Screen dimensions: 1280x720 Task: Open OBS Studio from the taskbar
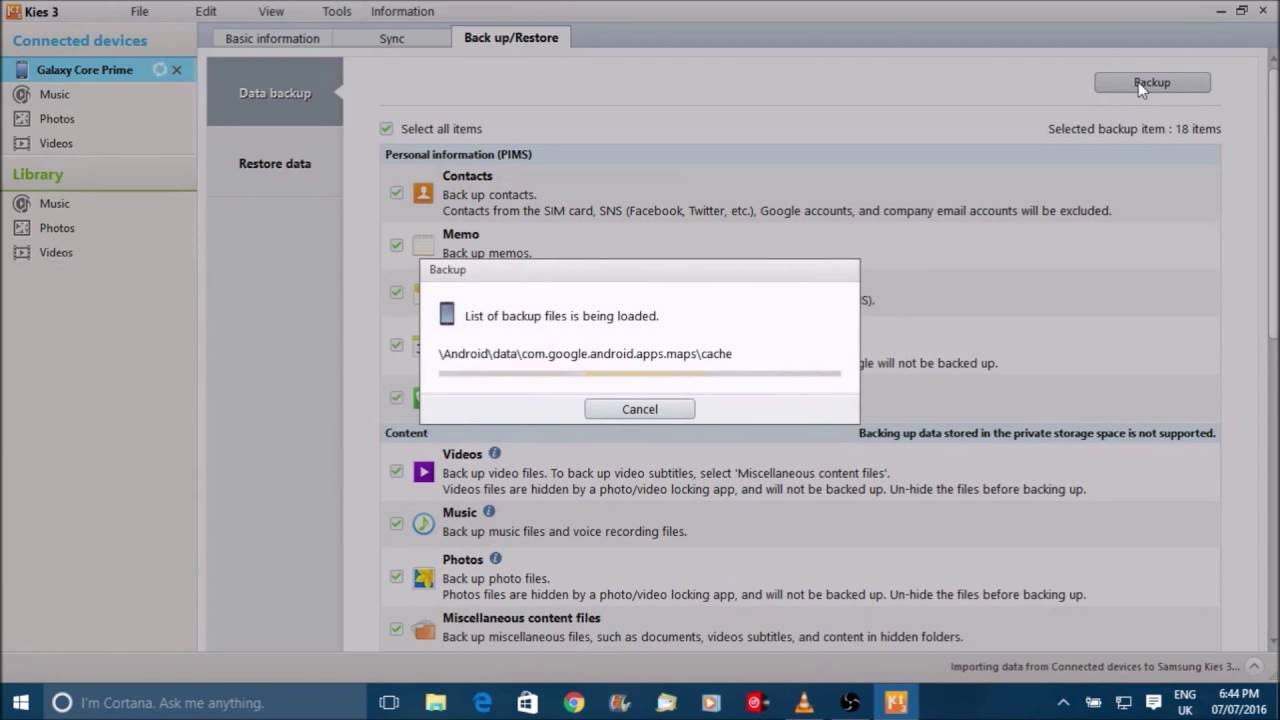point(850,703)
